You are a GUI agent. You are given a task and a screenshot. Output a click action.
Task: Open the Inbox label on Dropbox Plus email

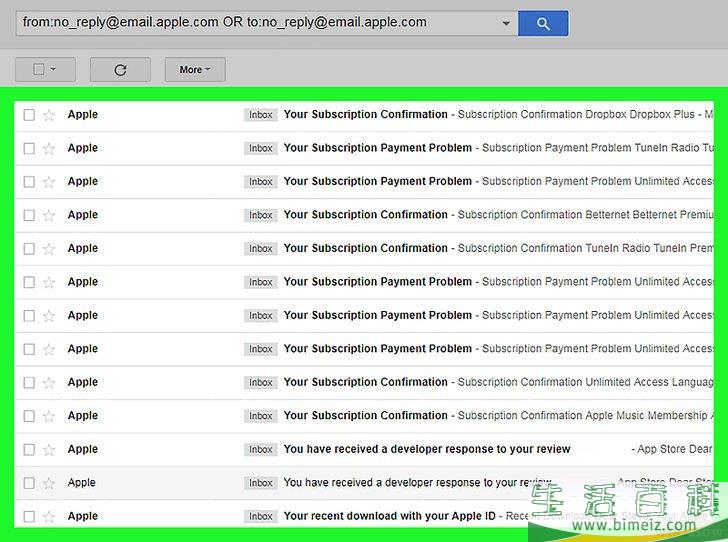click(x=260, y=115)
